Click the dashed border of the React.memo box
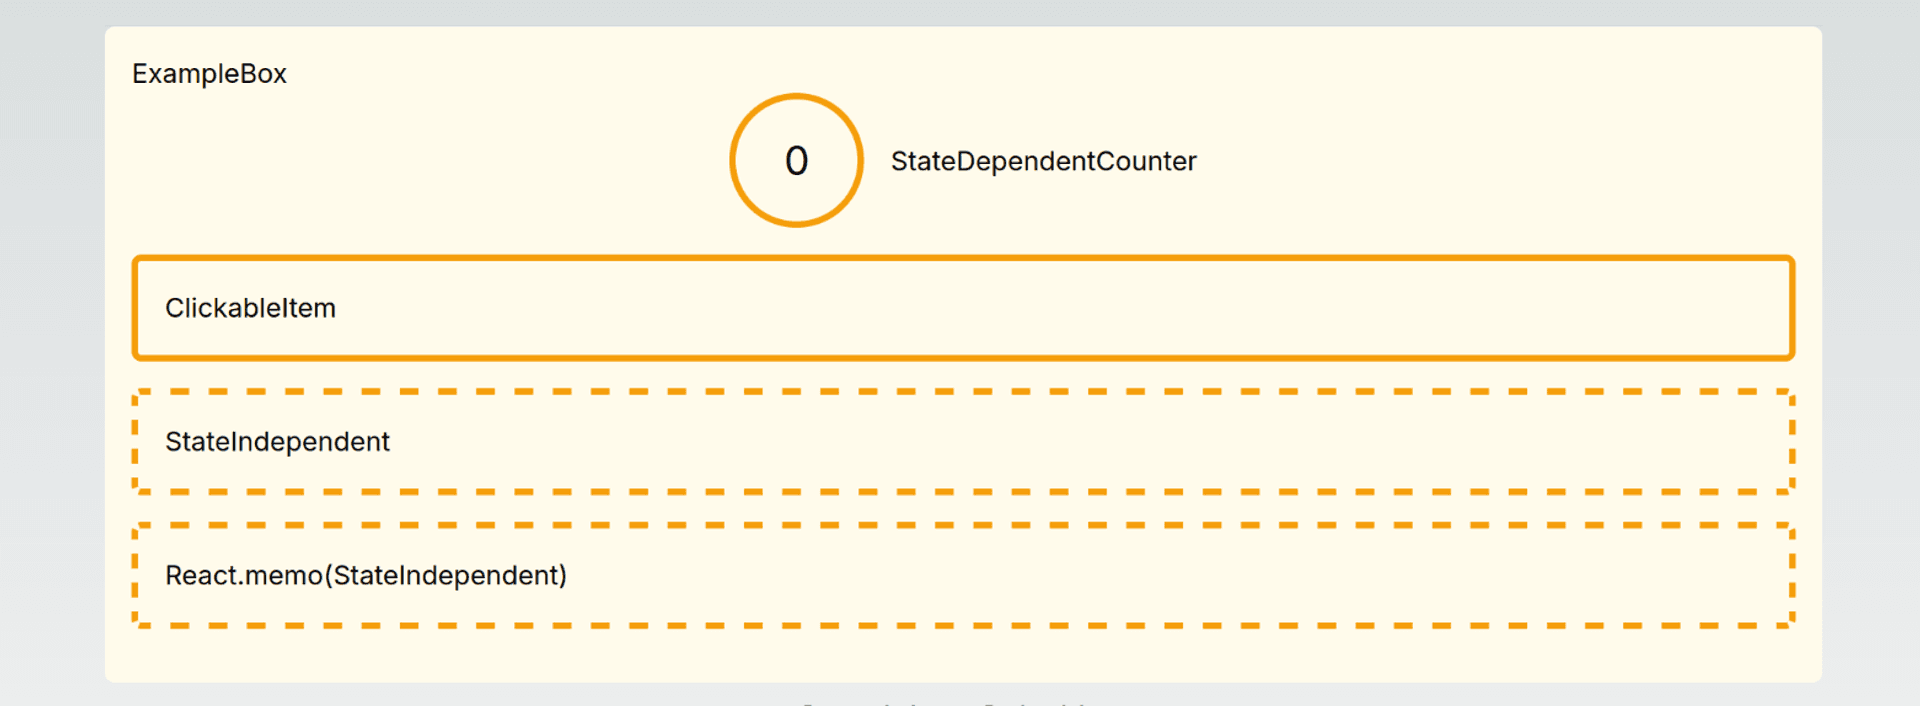The height and width of the screenshot is (706, 1920). (963, 525)
